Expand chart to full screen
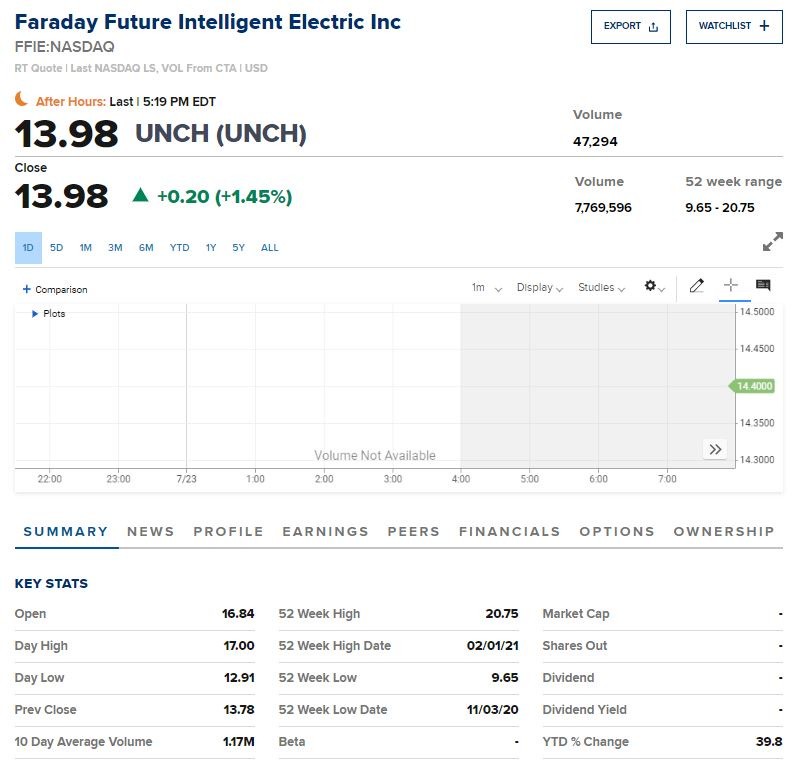Viewport: 795px width, 764px height. click(772, 242)
